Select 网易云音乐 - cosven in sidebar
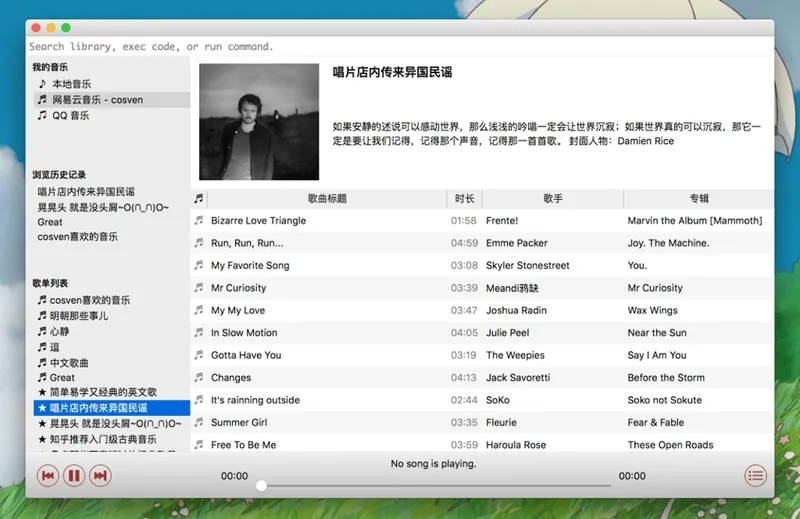The height and width of the screenshot is (519, 800). [x=112, y=100]
